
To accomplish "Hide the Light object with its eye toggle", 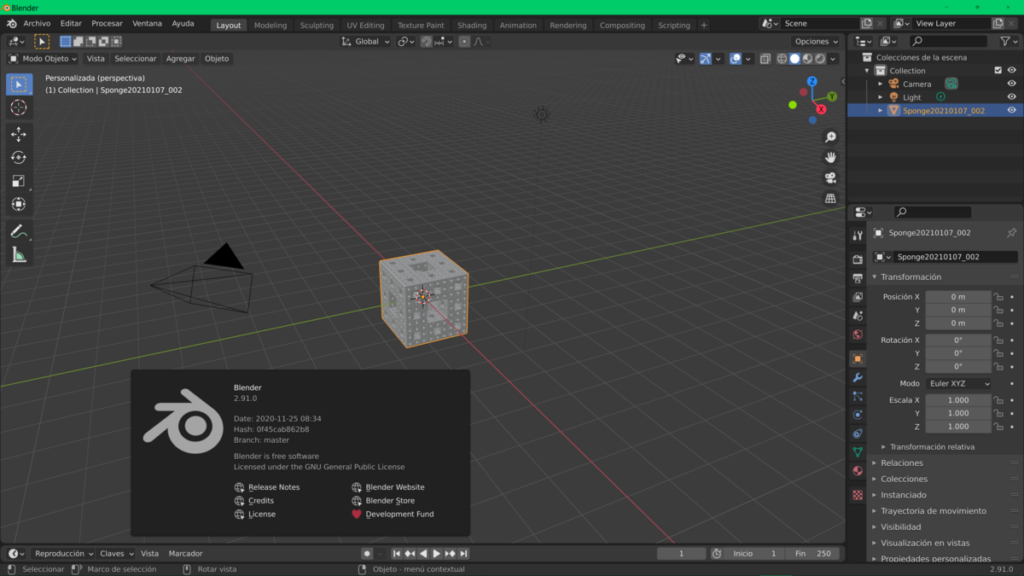I will click(x=1009, y=96).
